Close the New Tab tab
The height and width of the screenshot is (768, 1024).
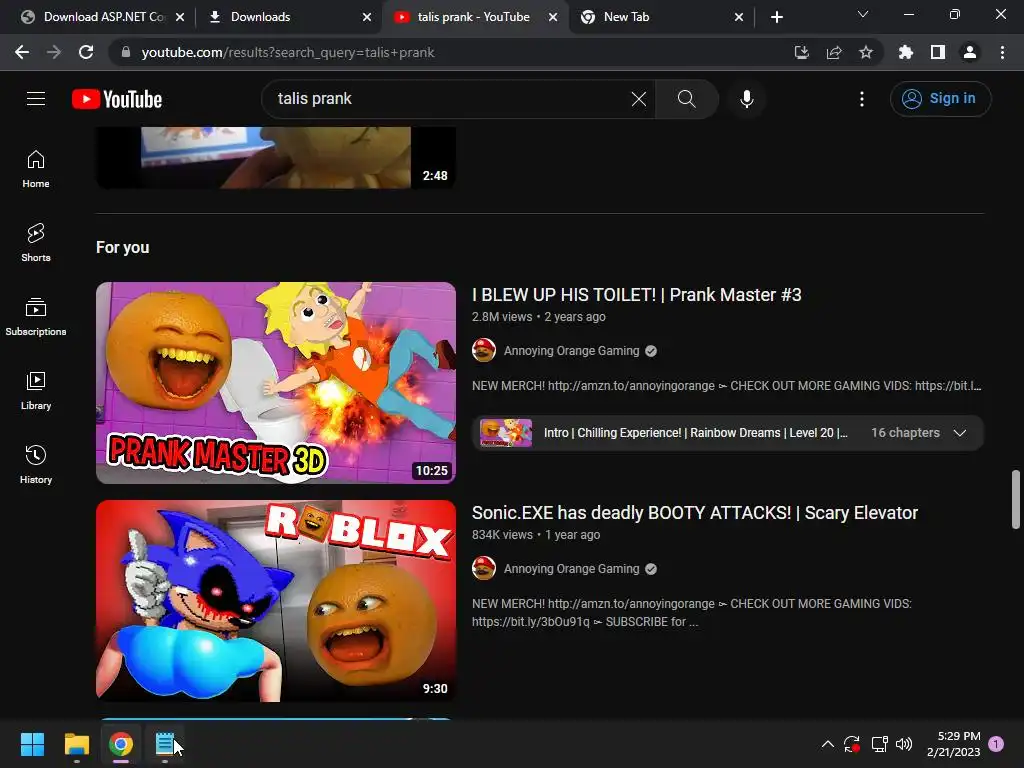(x=739, y=17)
